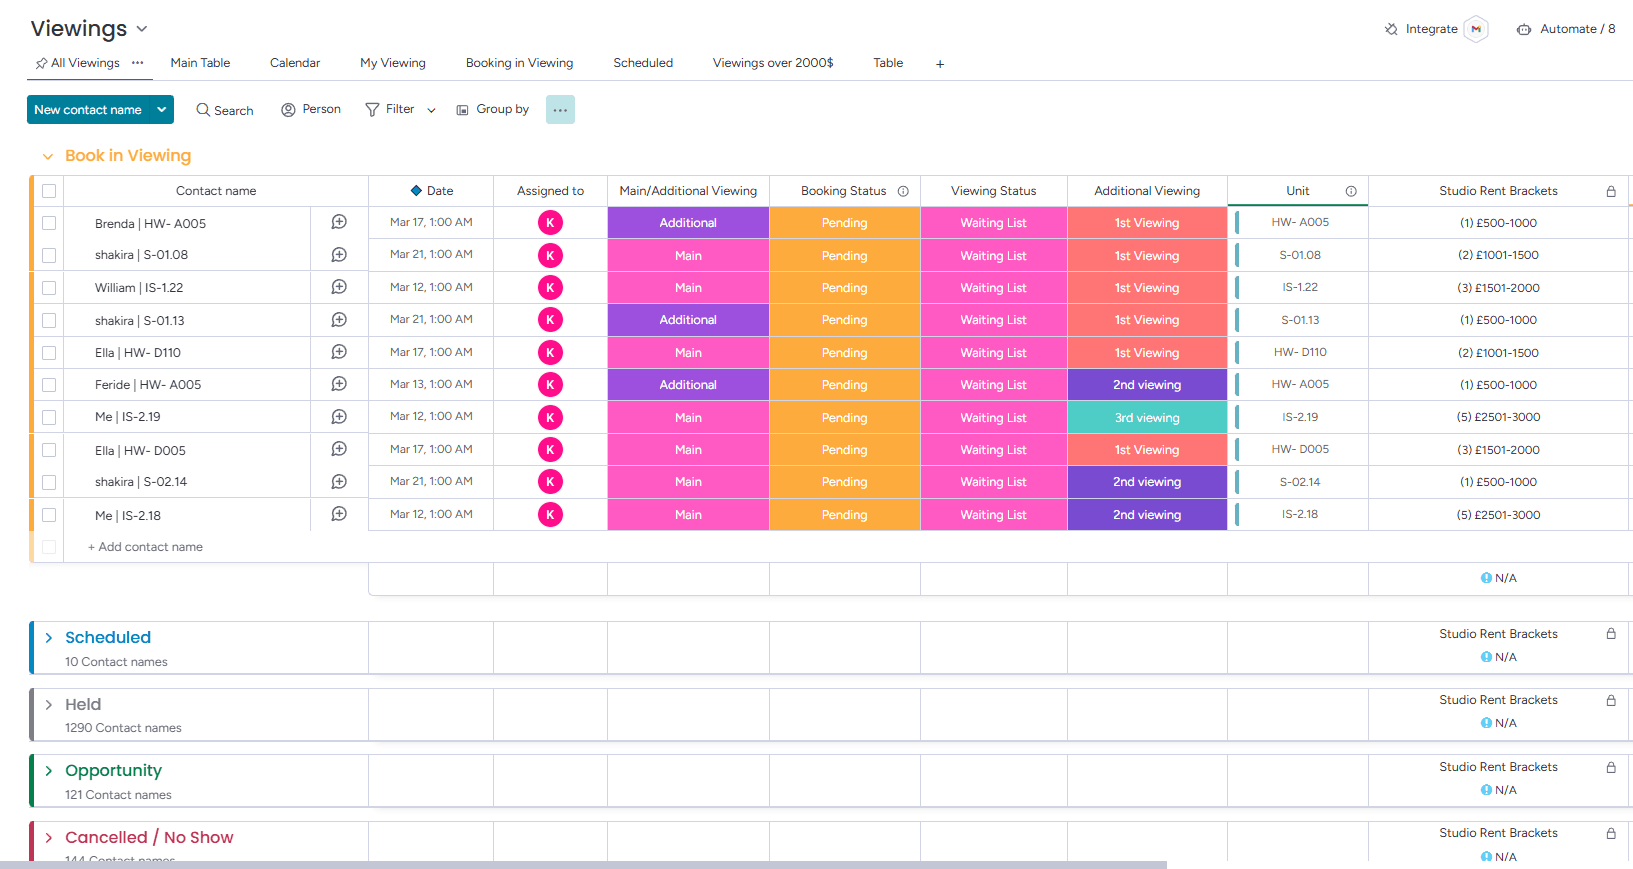Click New contact name button
This screenshot has width=1633, height=869.
88,109
